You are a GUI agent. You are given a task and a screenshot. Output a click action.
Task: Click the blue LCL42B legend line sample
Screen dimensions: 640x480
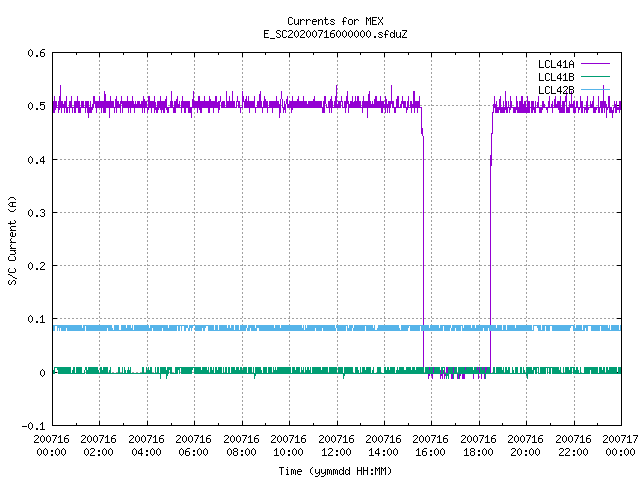pyautogui.click(x=595, y=89)
